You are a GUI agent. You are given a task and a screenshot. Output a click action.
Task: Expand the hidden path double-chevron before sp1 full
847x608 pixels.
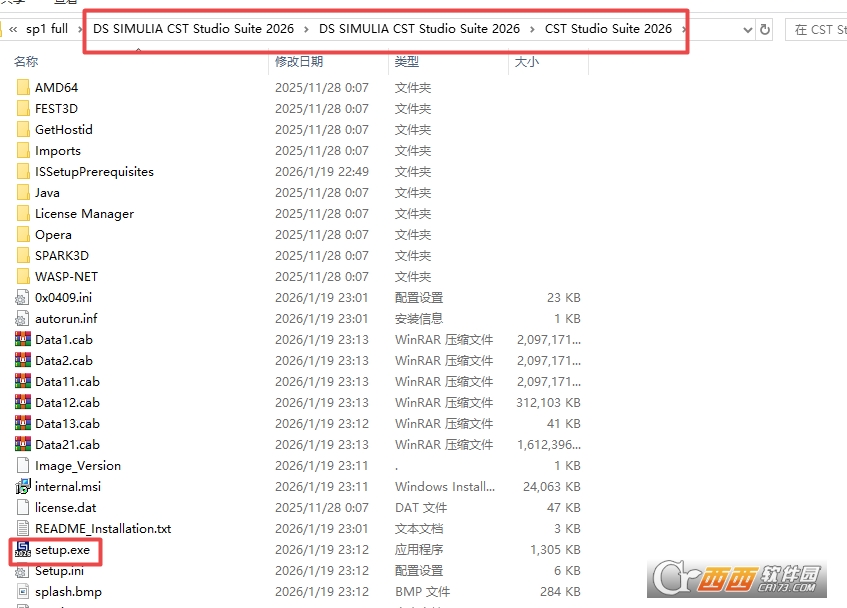(13, 29)
